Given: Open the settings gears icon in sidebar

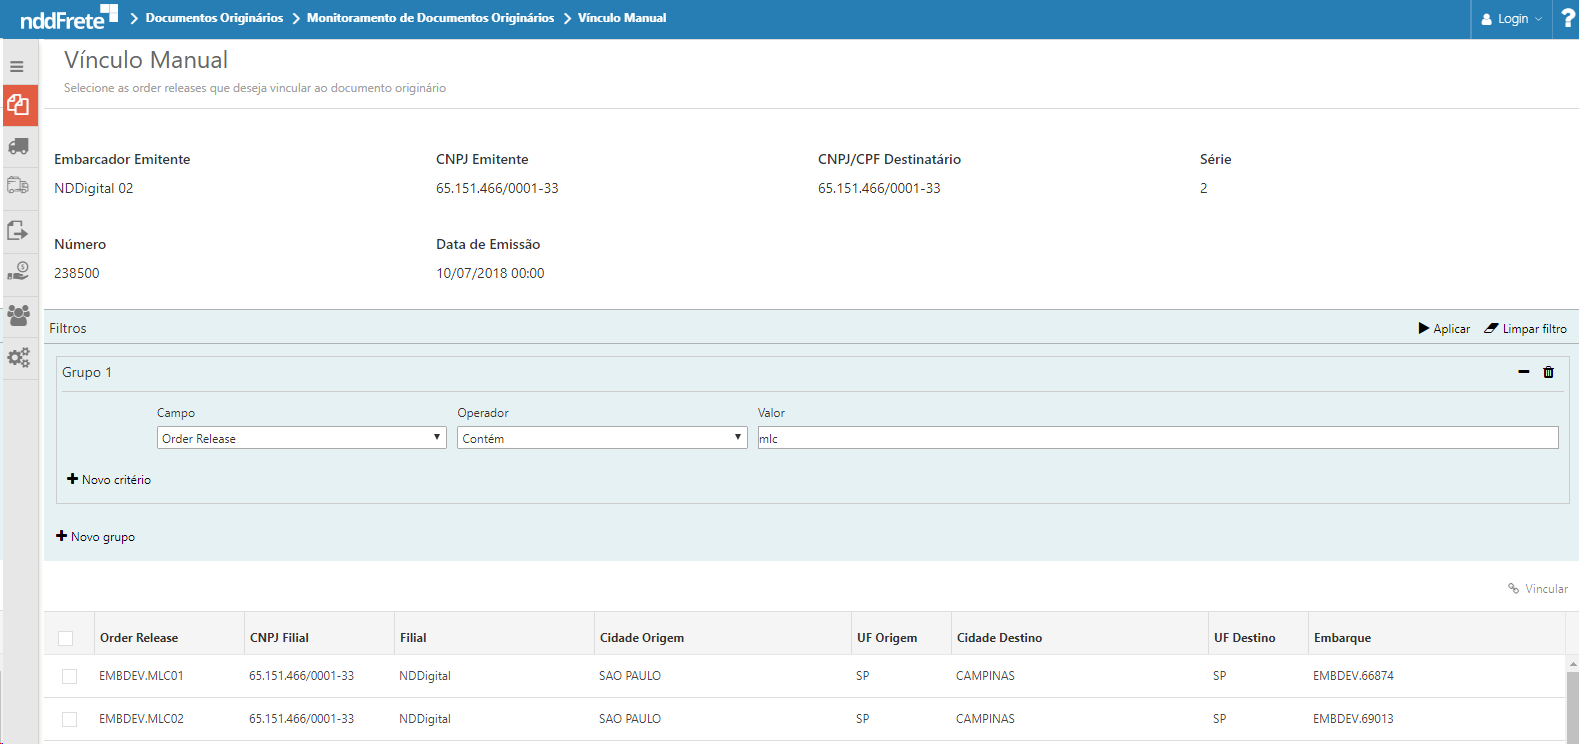Looking at the screenshot, I should 18,358.
